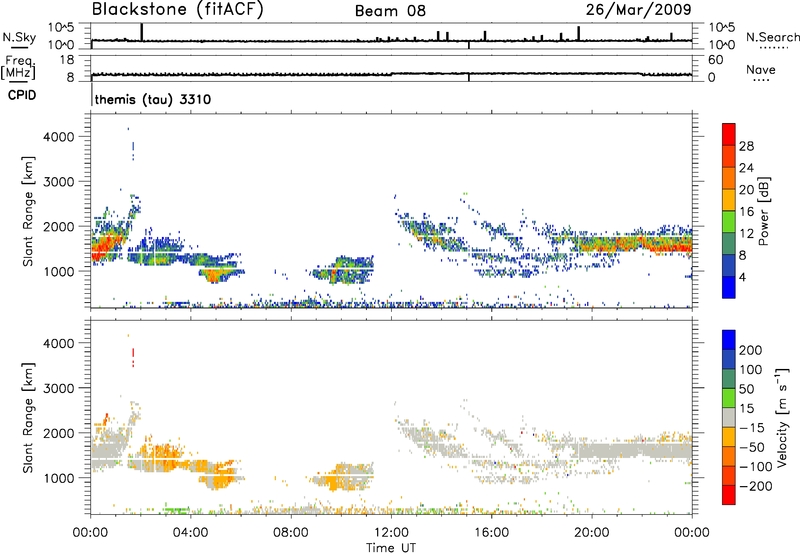Click the "28" label on power color bar
This screenshot has width=800, height=554.
click(746, 146)
